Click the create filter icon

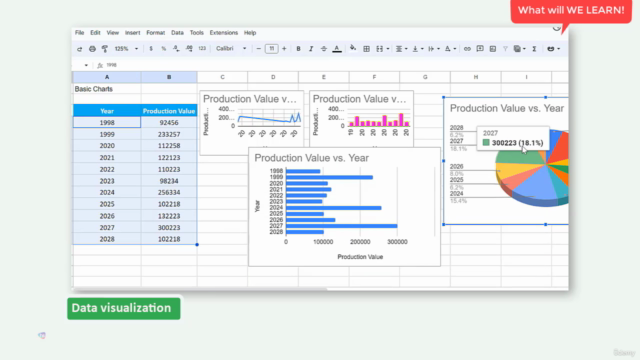coord(505,49)
